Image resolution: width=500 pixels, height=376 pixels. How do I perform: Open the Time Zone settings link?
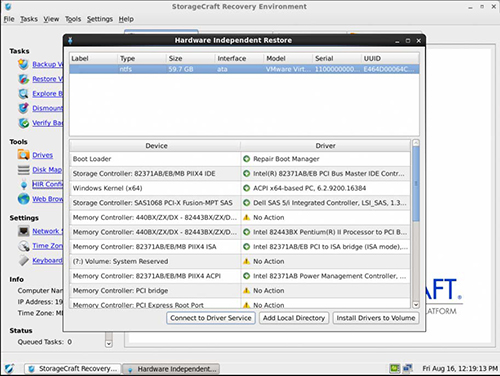[x=47, y=246]
